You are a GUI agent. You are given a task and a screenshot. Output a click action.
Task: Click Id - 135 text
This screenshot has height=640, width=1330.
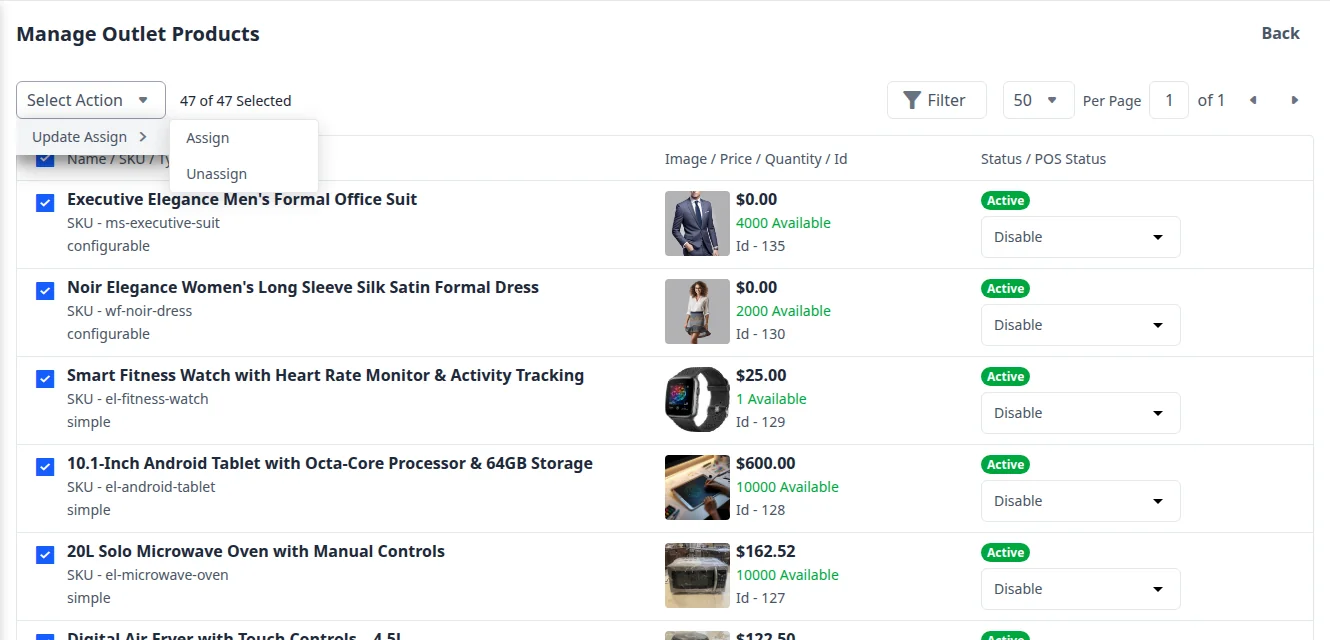click(x=761, y=246)
